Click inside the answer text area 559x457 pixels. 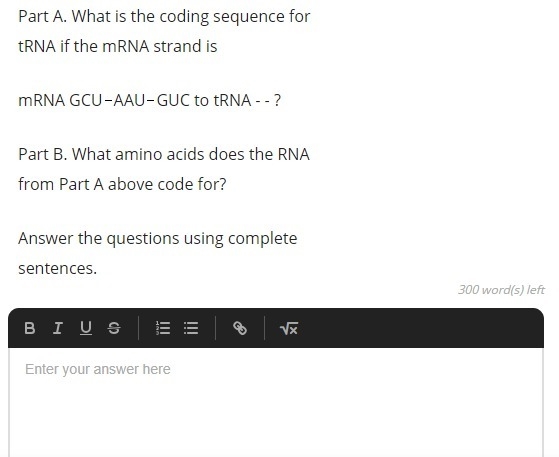276,403
